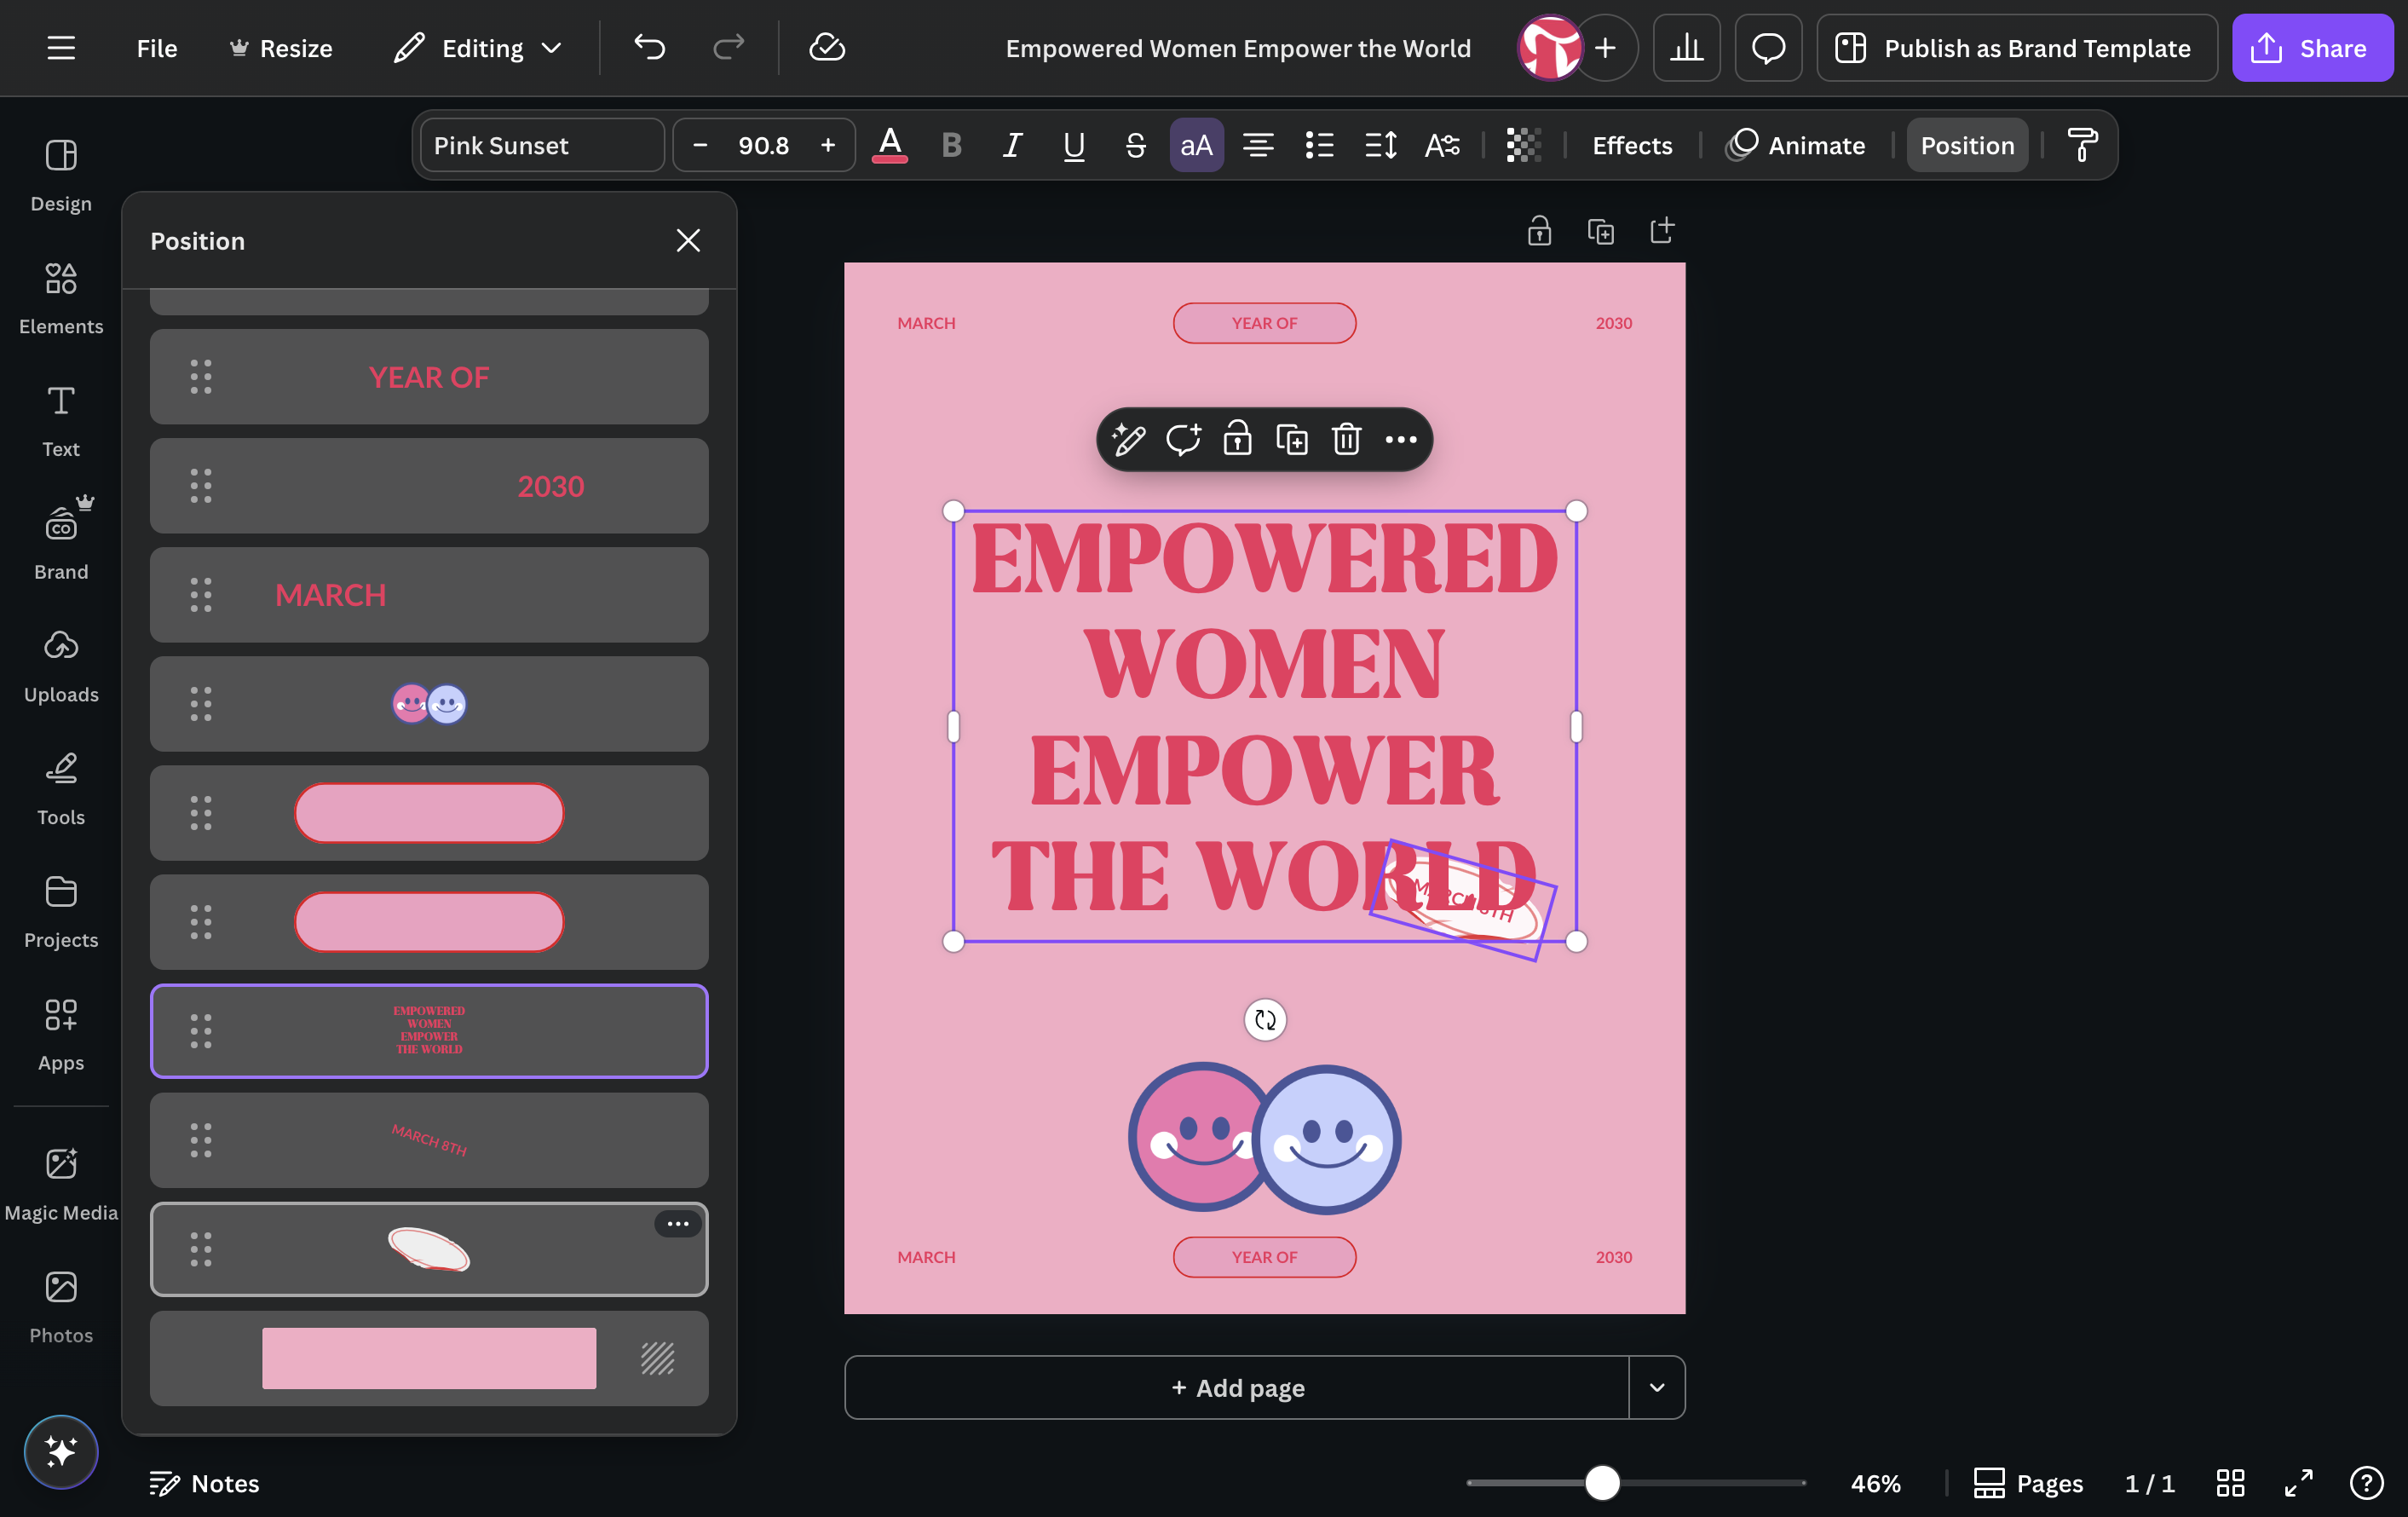Open Magic Media in the sidebar
Screen dimensions: 2408x1517
tap(61, 1185)
